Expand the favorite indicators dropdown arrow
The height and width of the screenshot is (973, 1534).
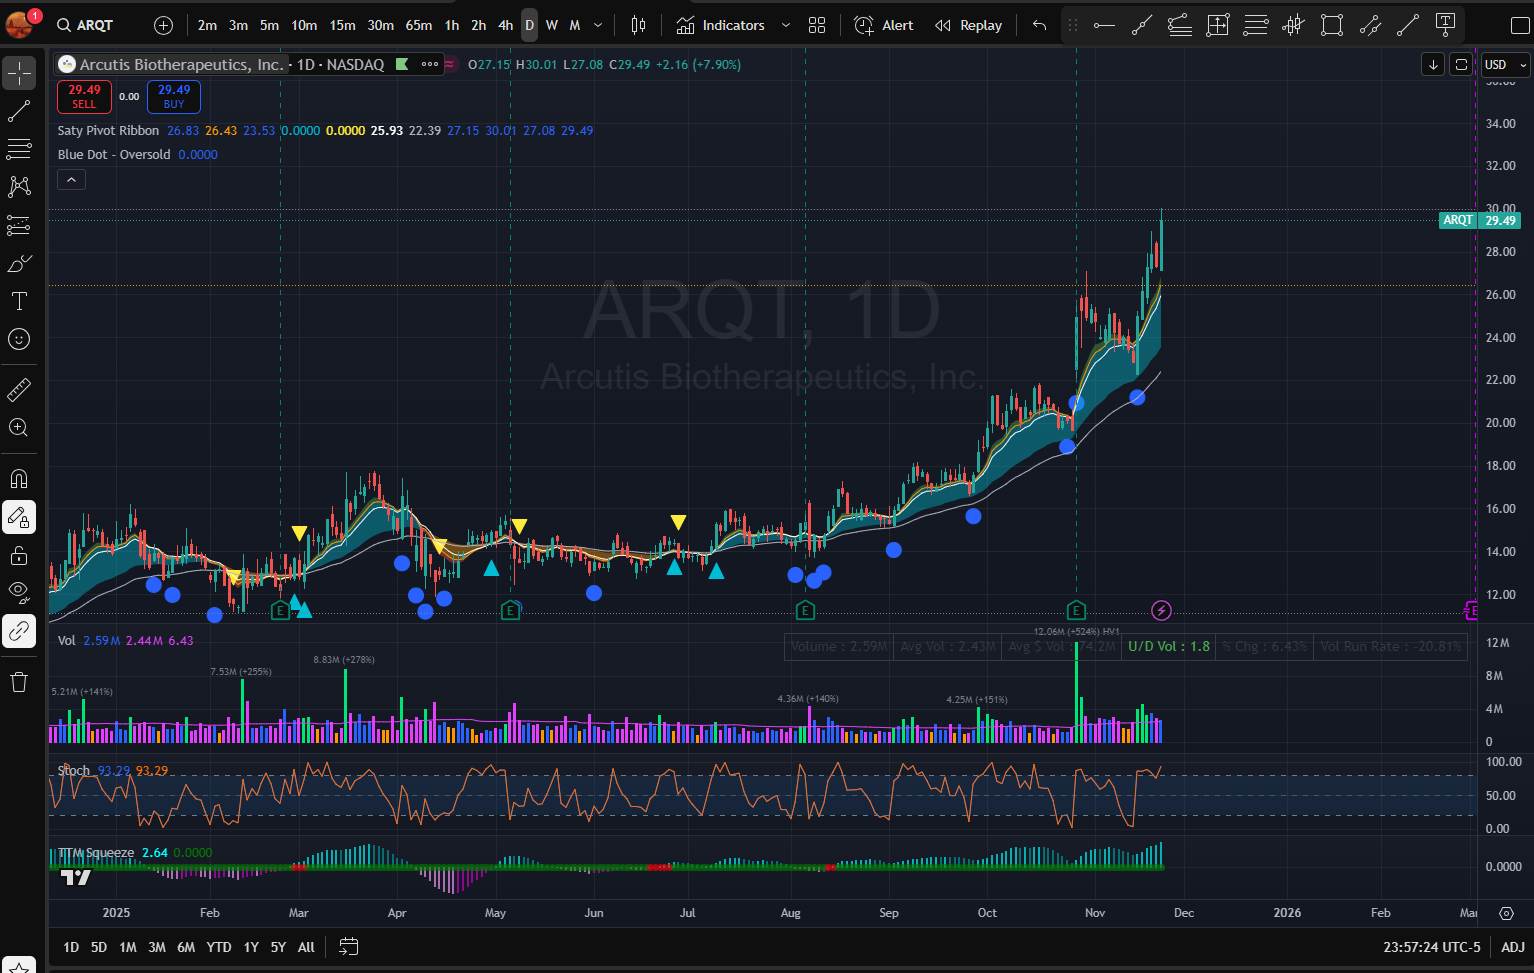coord(786,25)
